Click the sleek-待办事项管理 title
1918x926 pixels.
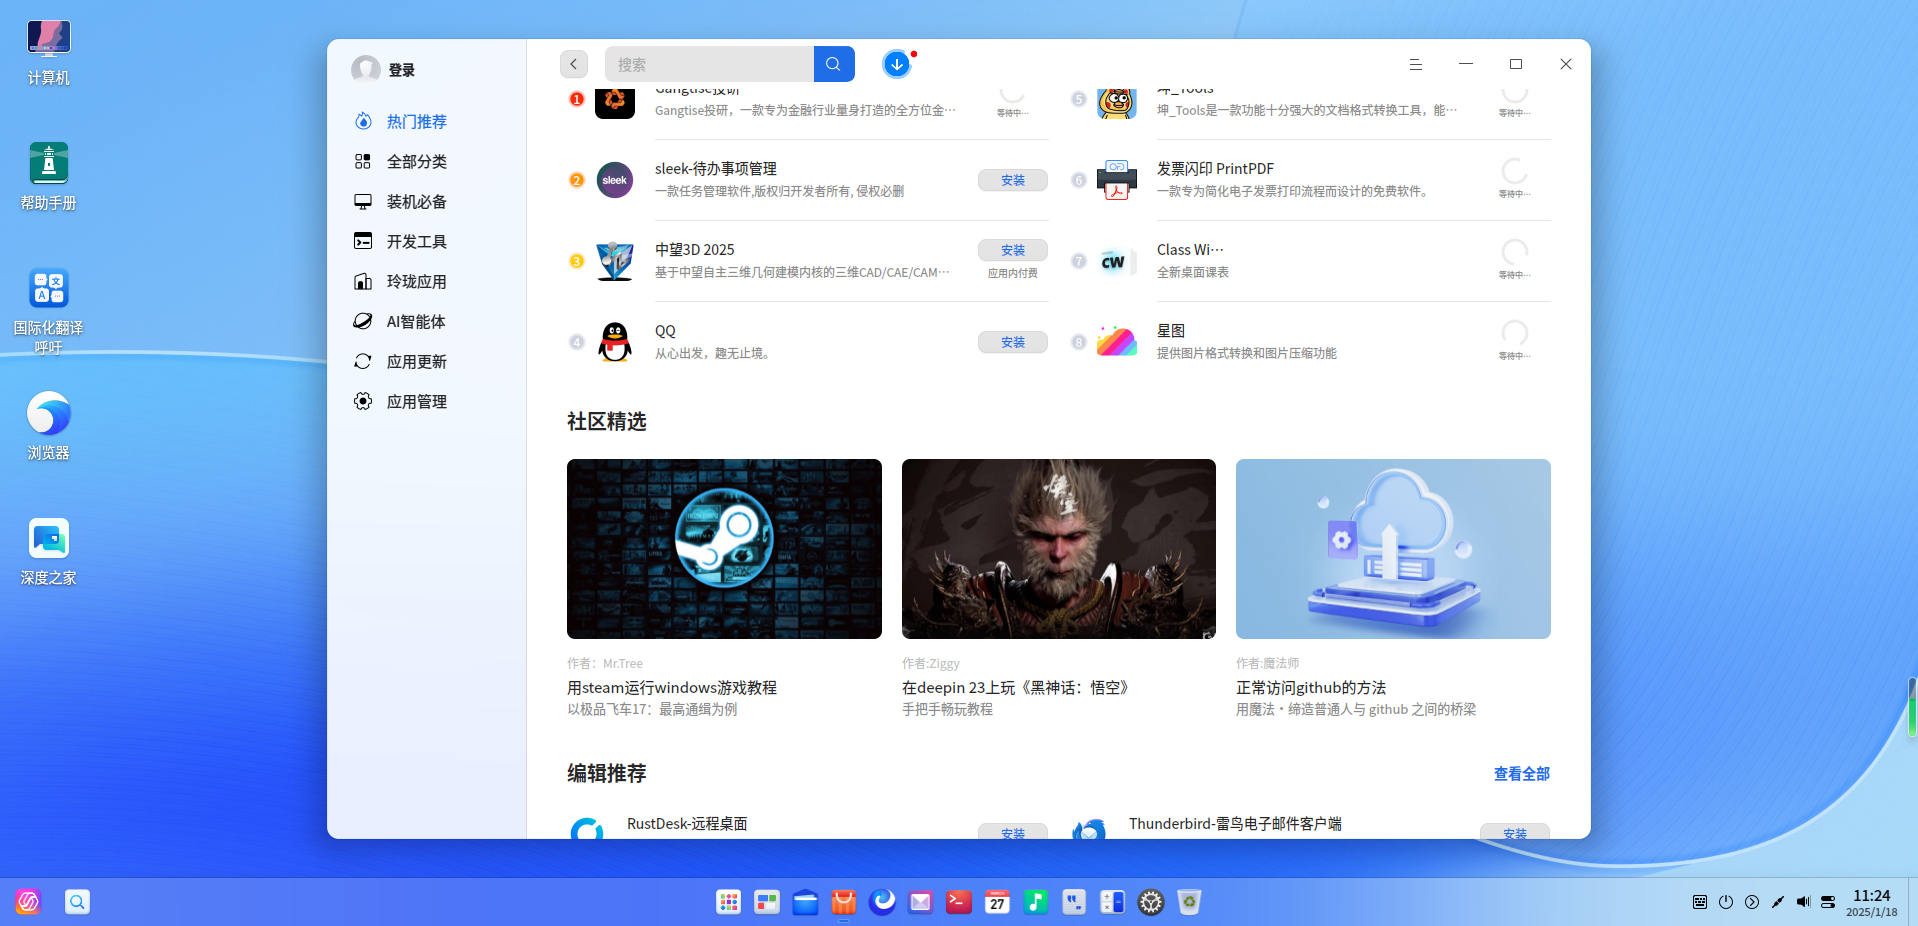716,169
